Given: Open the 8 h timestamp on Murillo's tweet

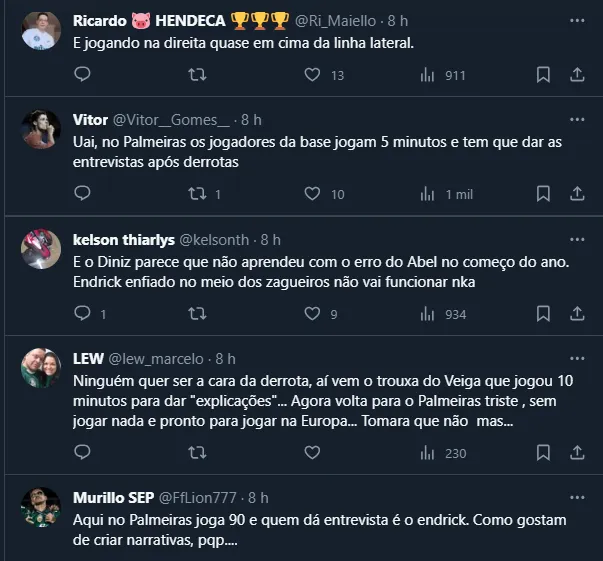Looking at the screenshot, I should click(258, 497).
